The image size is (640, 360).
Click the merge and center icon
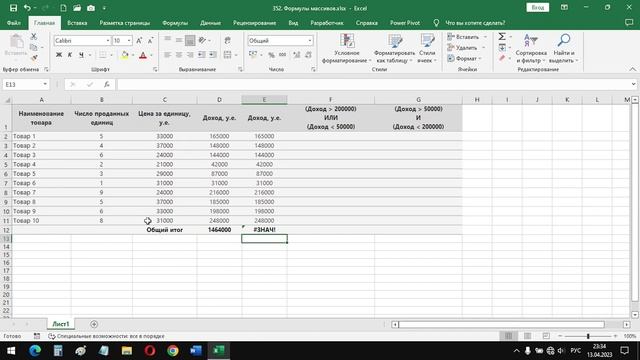(228, 55)
